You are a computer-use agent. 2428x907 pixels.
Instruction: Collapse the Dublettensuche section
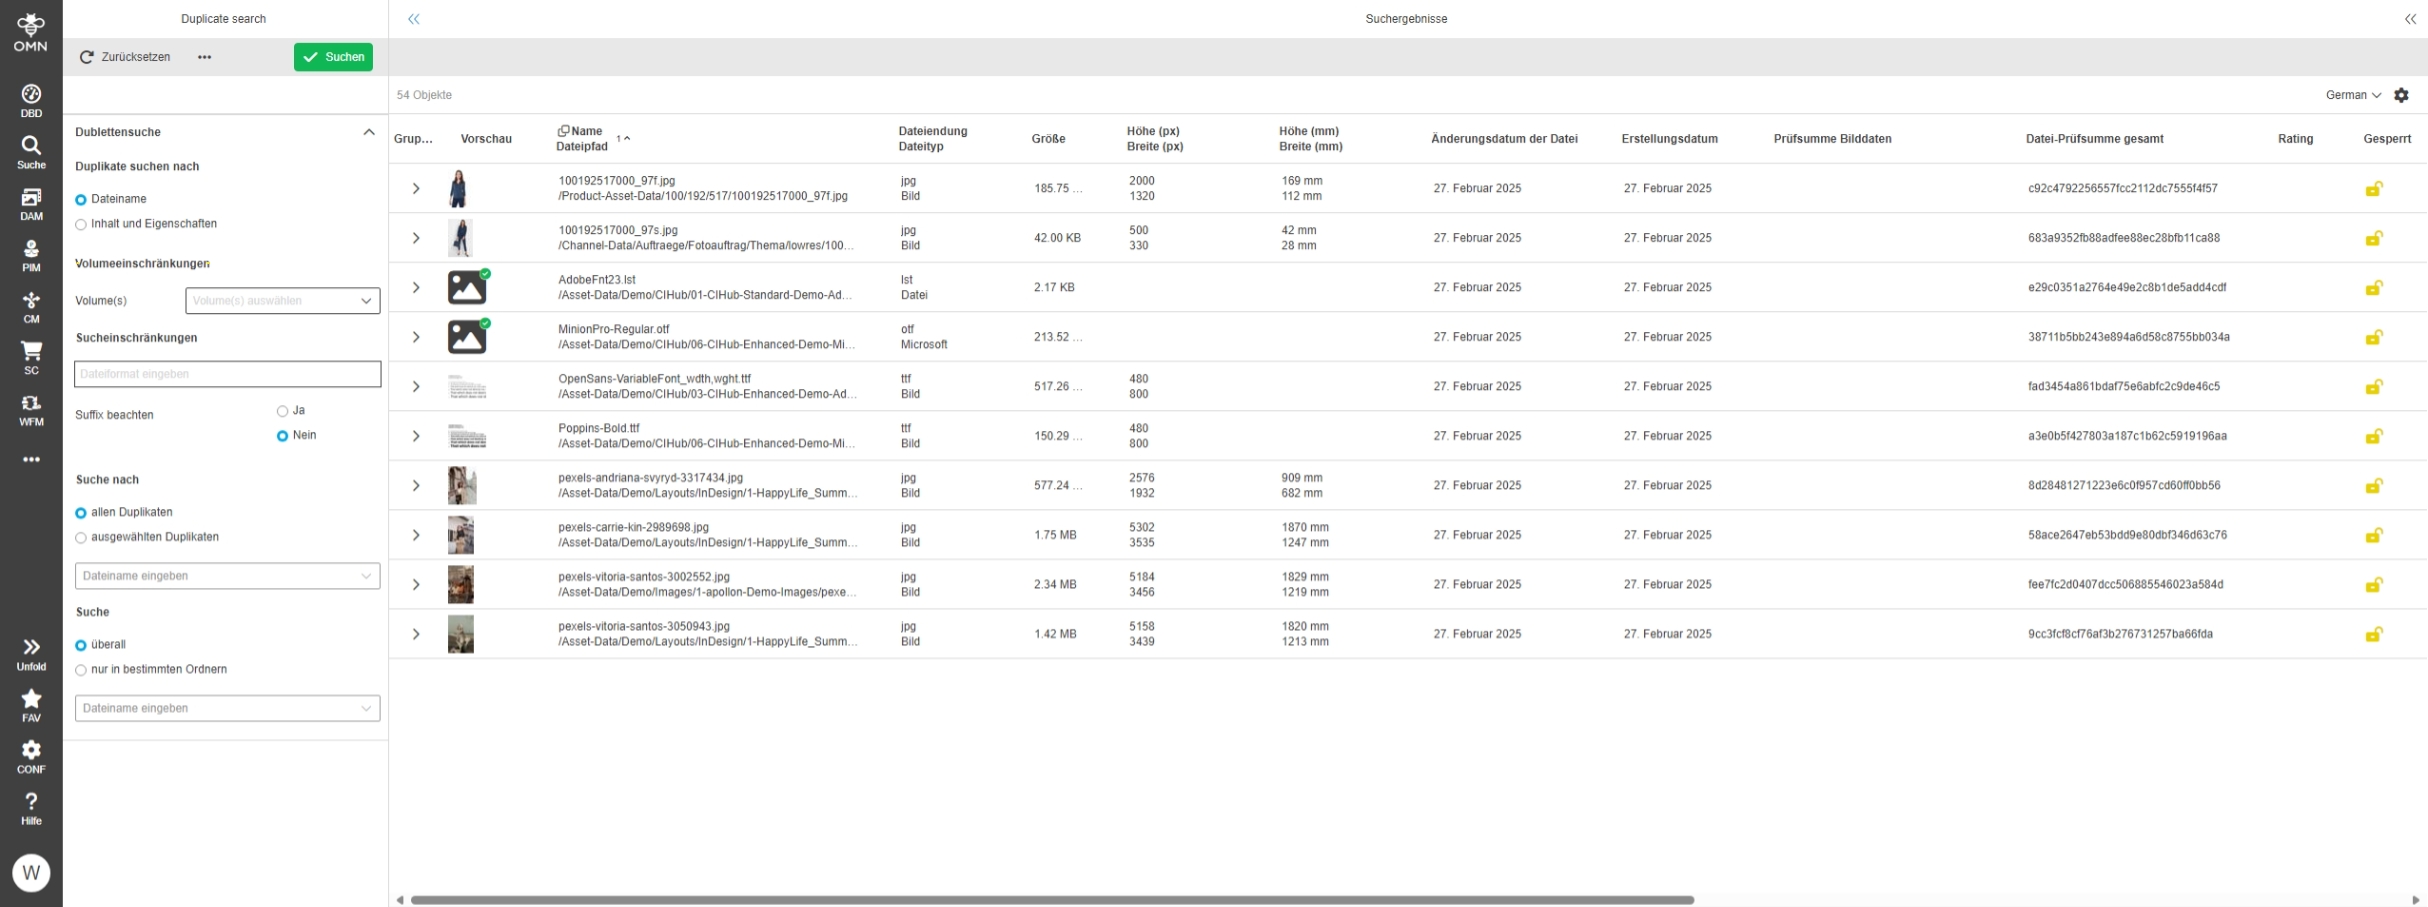[x=368, y=132]
